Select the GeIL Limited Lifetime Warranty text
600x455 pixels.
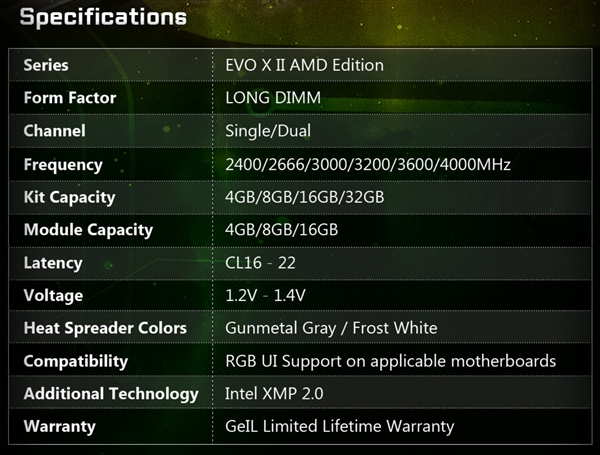[340, 427]
